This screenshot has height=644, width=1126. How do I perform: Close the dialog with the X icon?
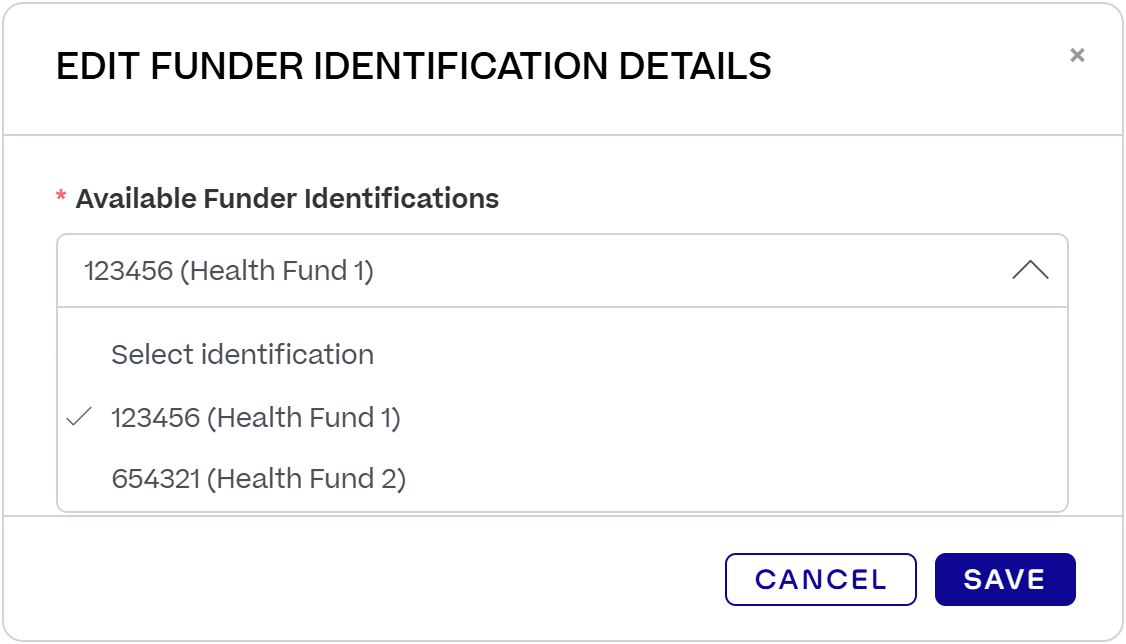[1078, 56]
